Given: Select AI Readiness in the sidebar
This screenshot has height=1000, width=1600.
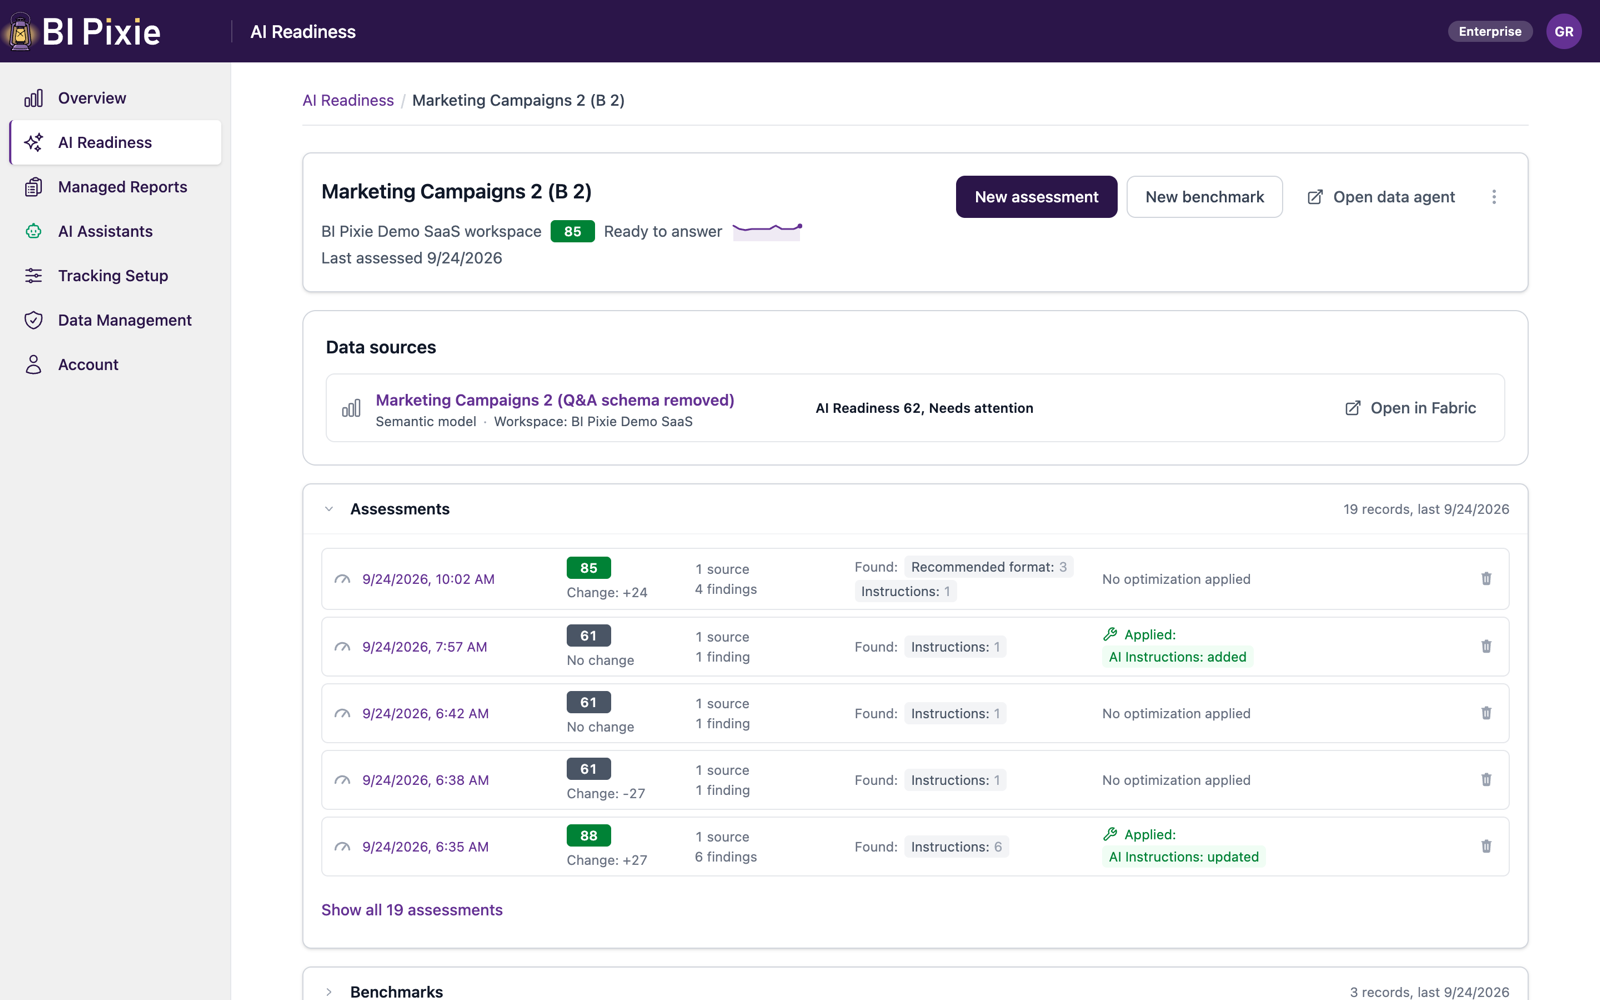Looking at the screenshot, I should point(115,142).
